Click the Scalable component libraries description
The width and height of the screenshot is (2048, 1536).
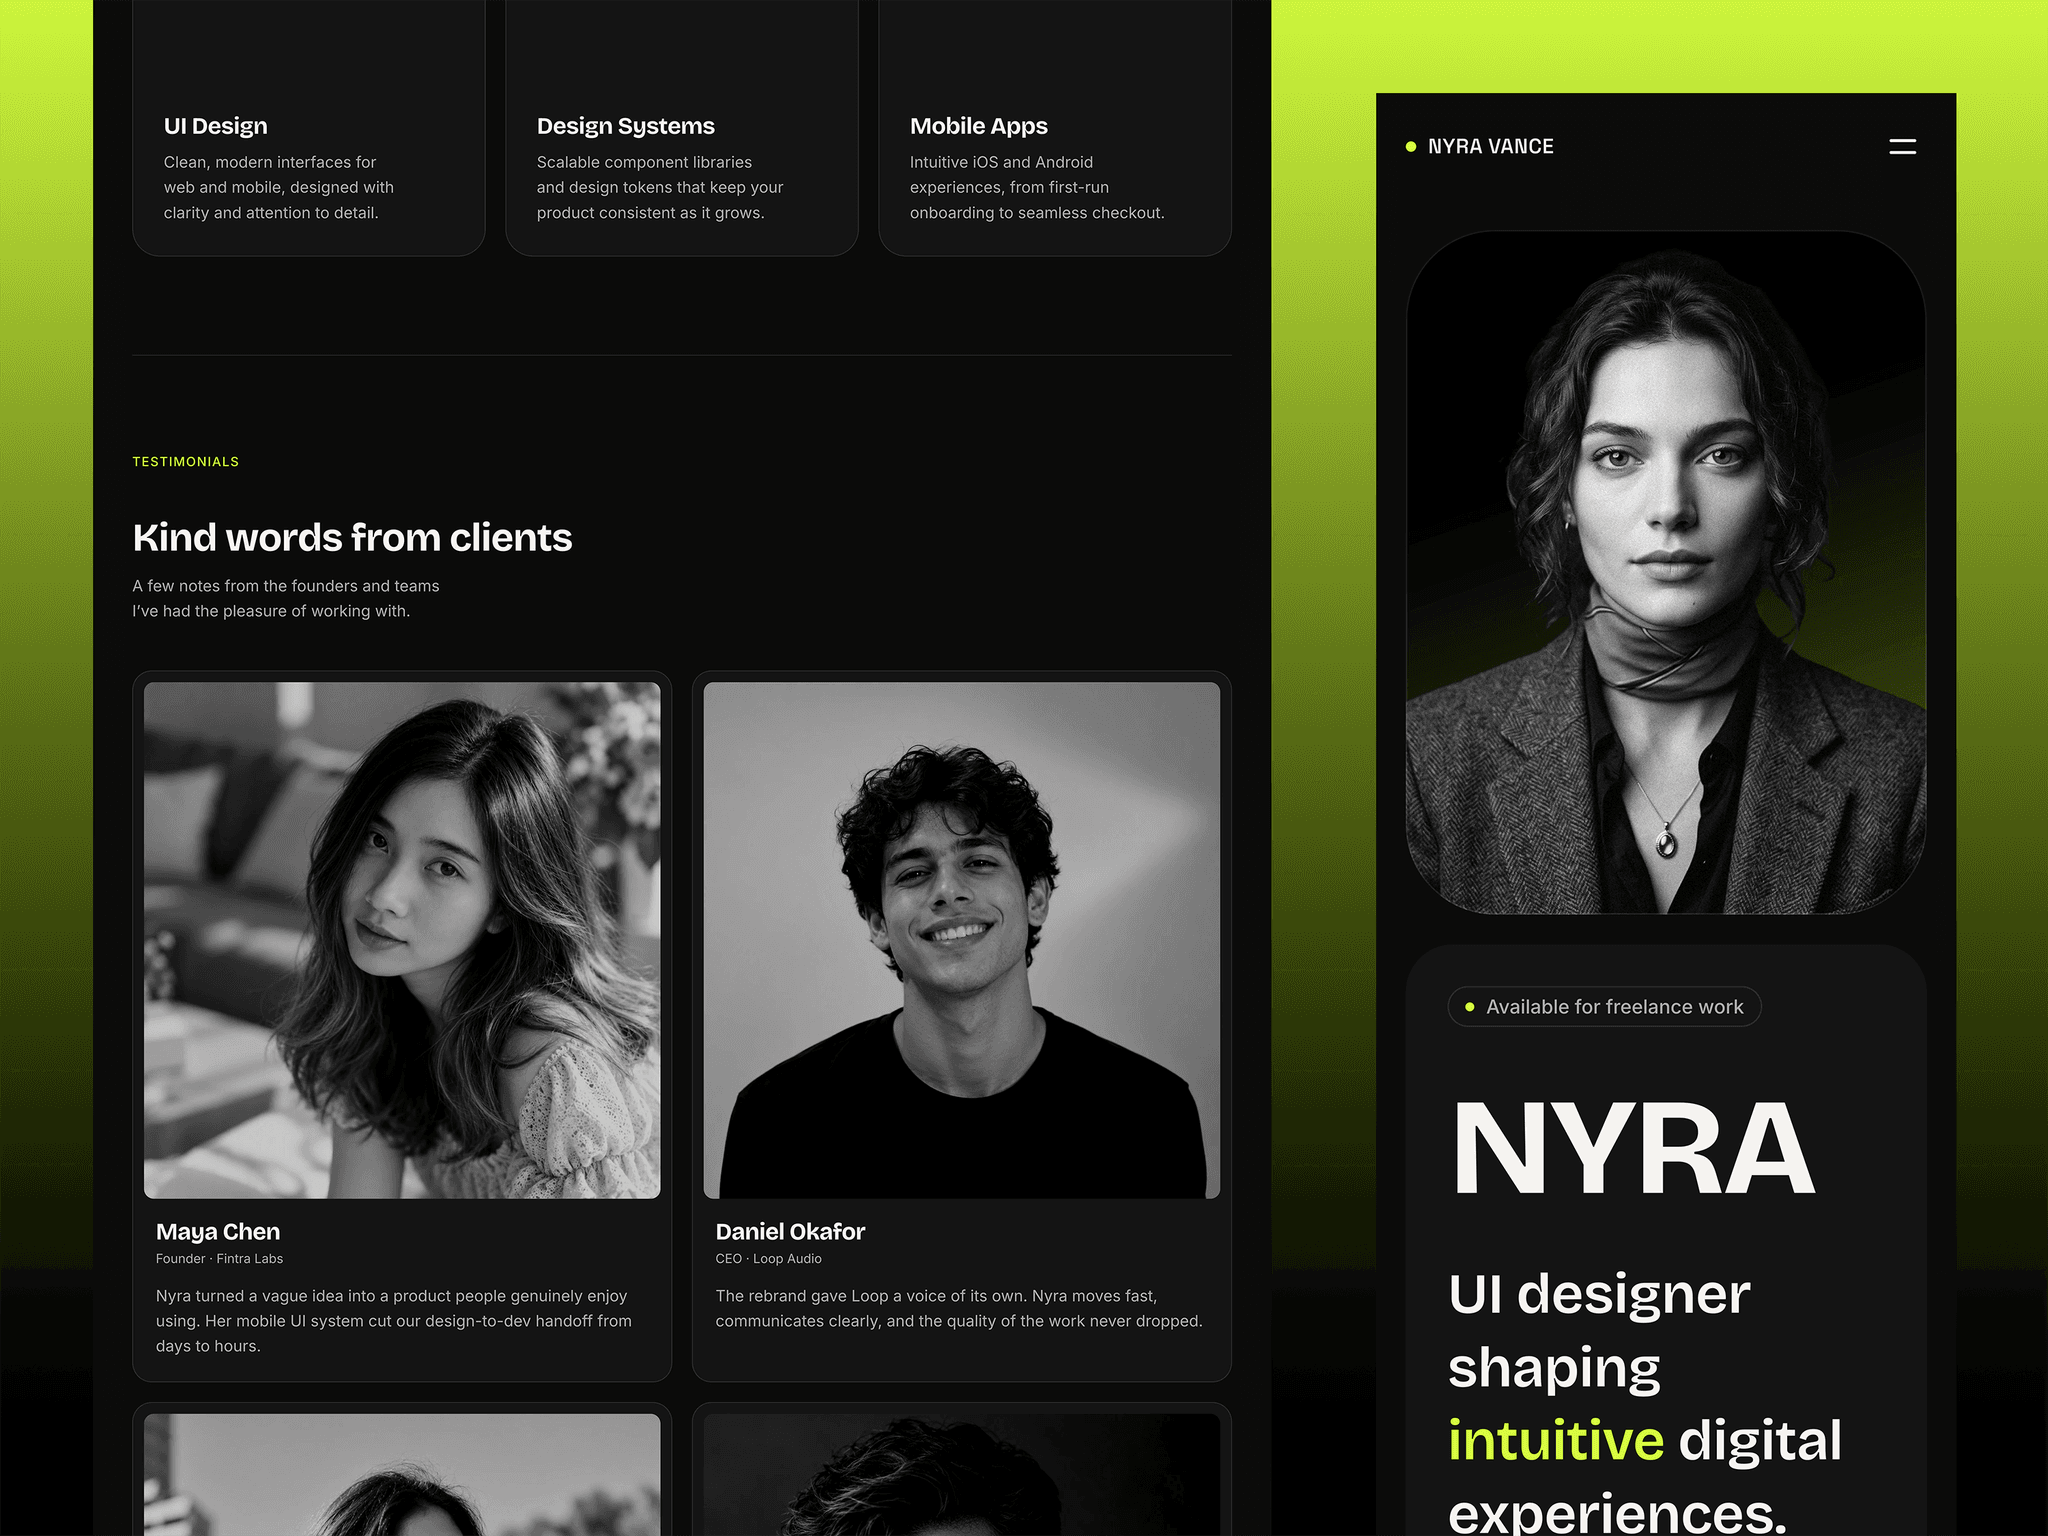pos(660,187)
